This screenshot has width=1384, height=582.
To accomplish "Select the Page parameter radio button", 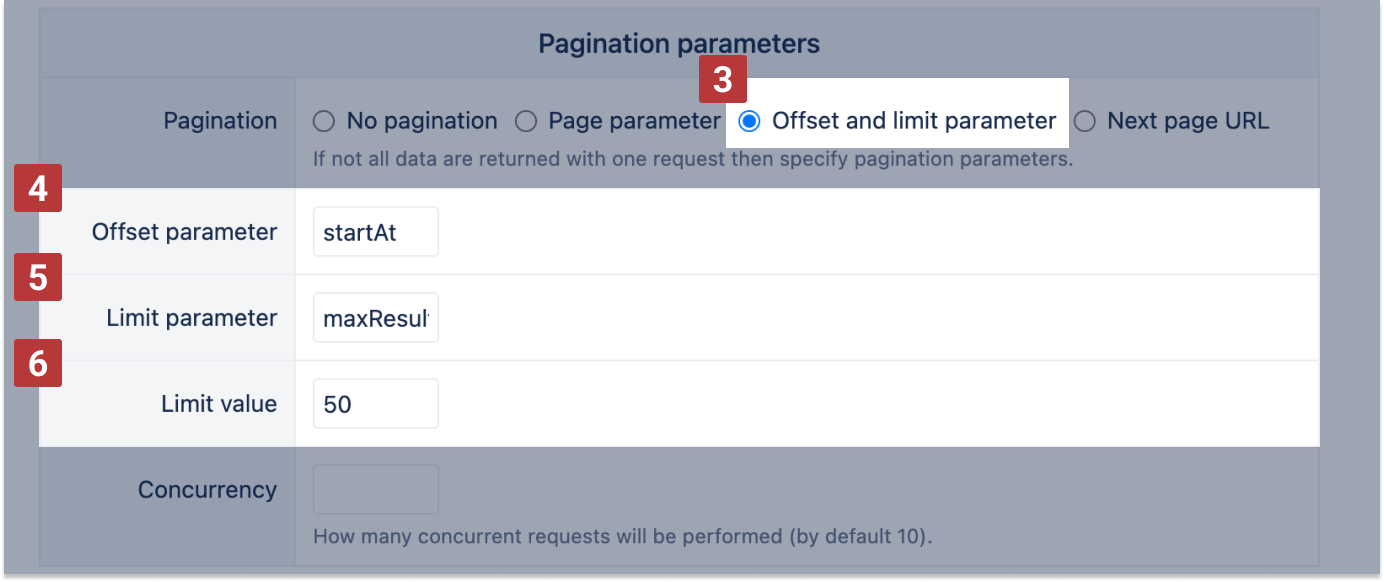I will [526, 120].
